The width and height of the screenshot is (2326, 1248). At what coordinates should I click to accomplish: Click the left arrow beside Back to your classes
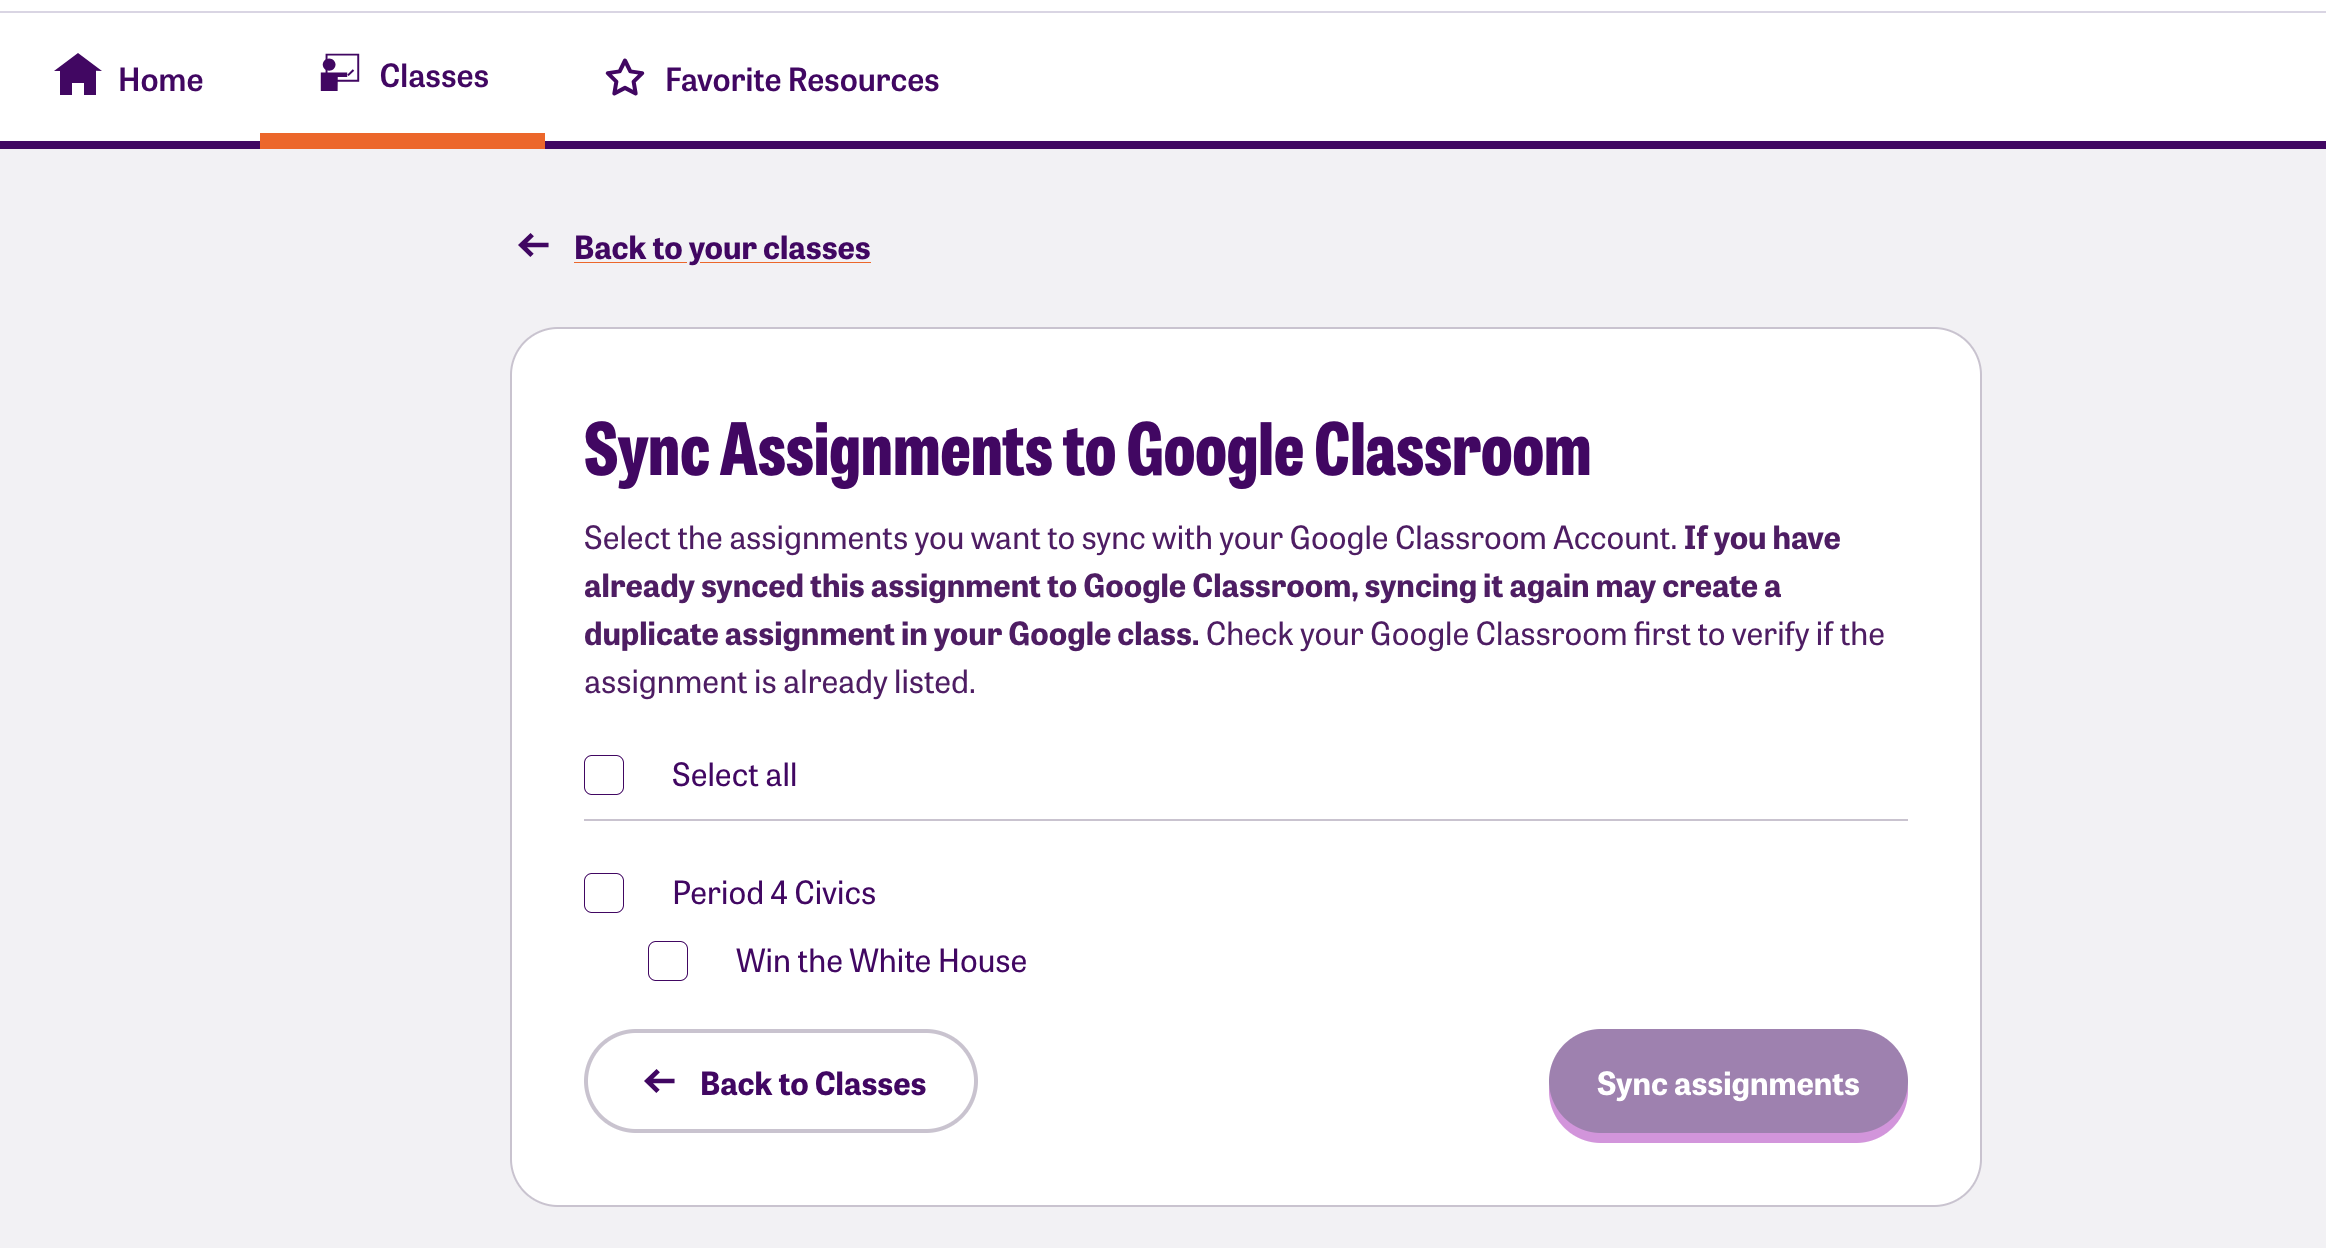[534, 246]
